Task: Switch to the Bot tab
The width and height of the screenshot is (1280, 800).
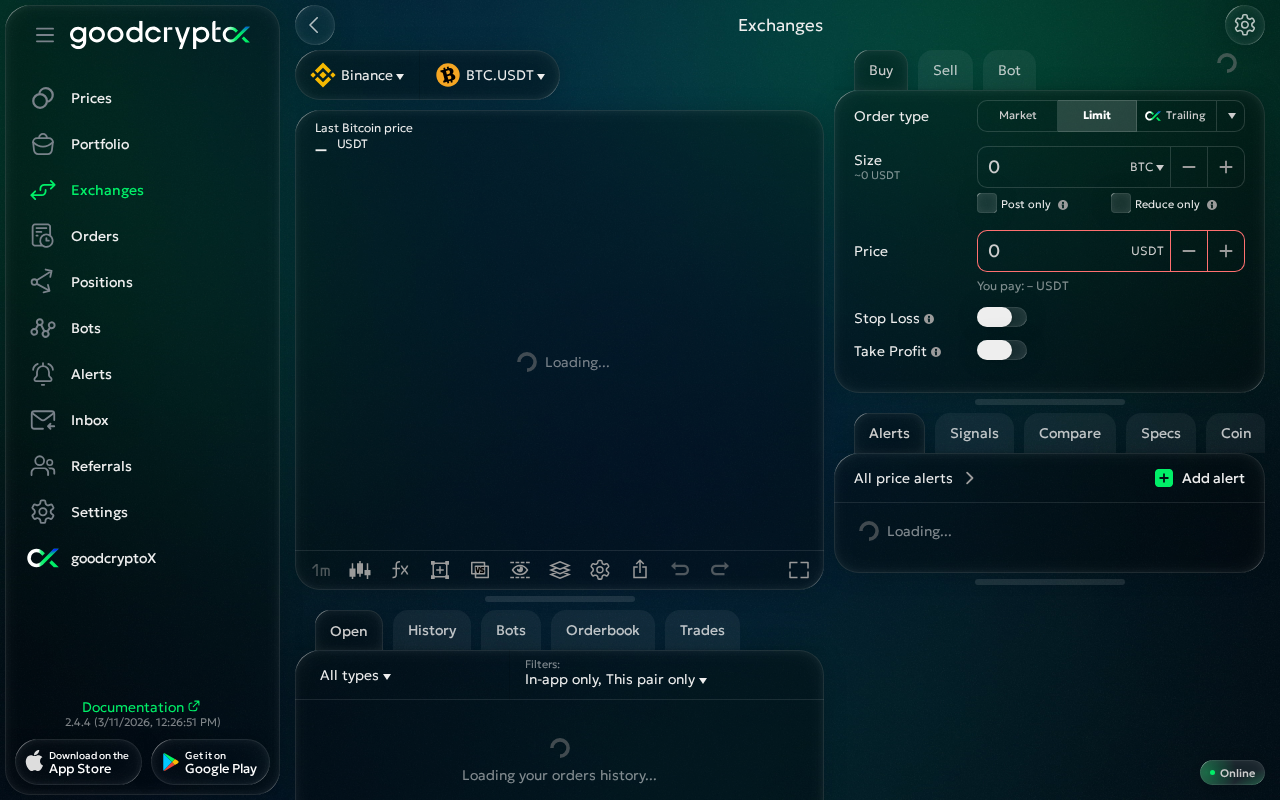Action: [1009, 71]
